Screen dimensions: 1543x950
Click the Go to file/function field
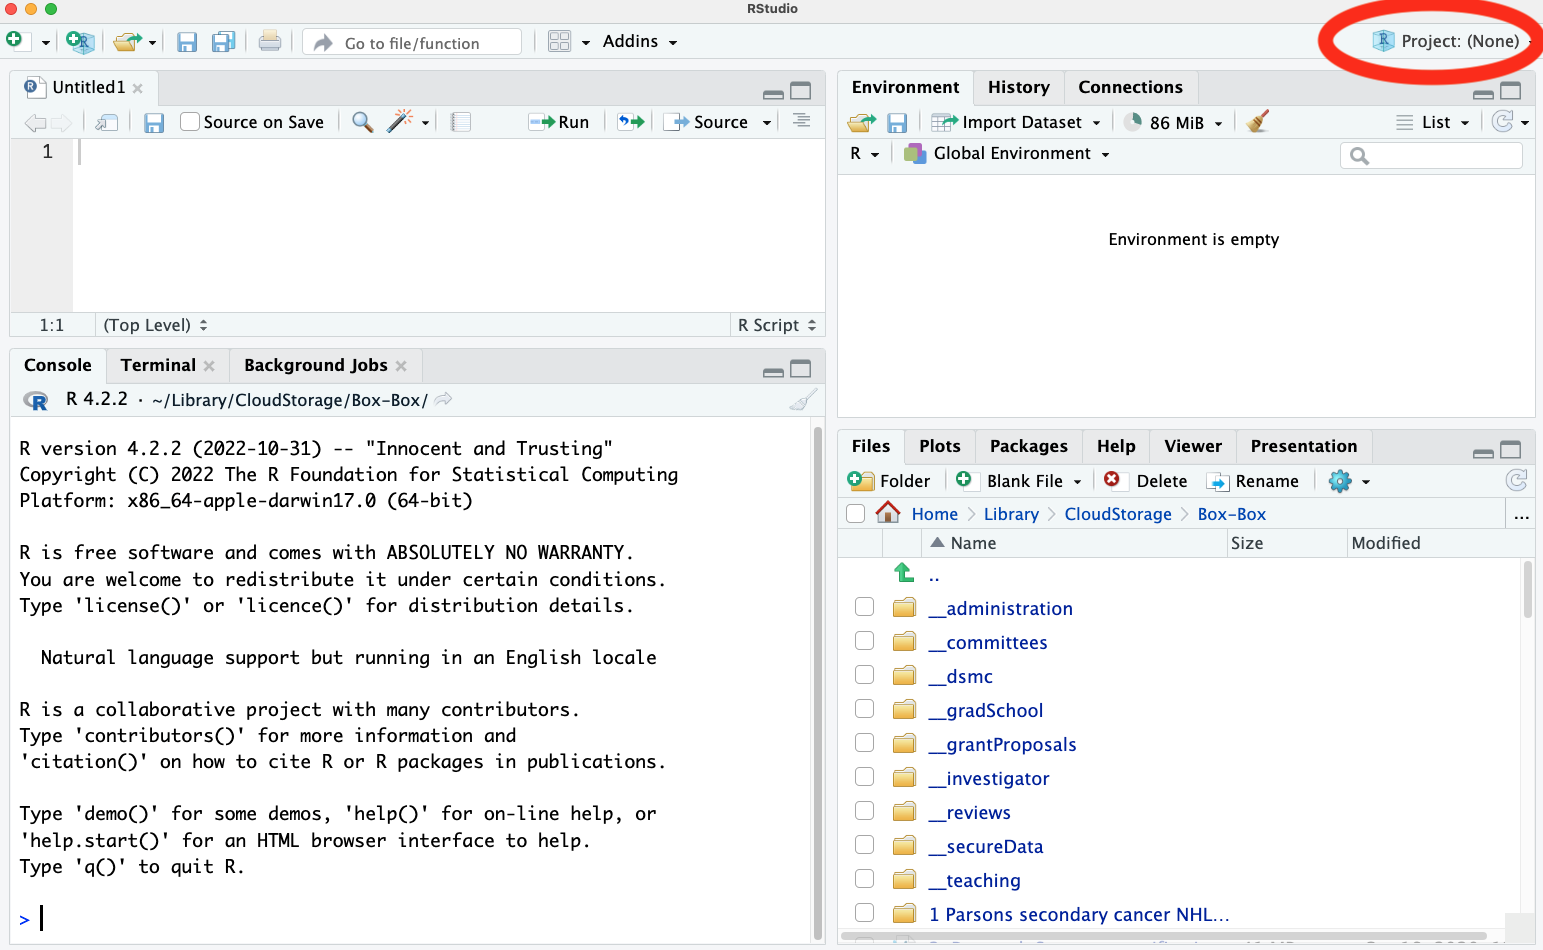(412, 42)
